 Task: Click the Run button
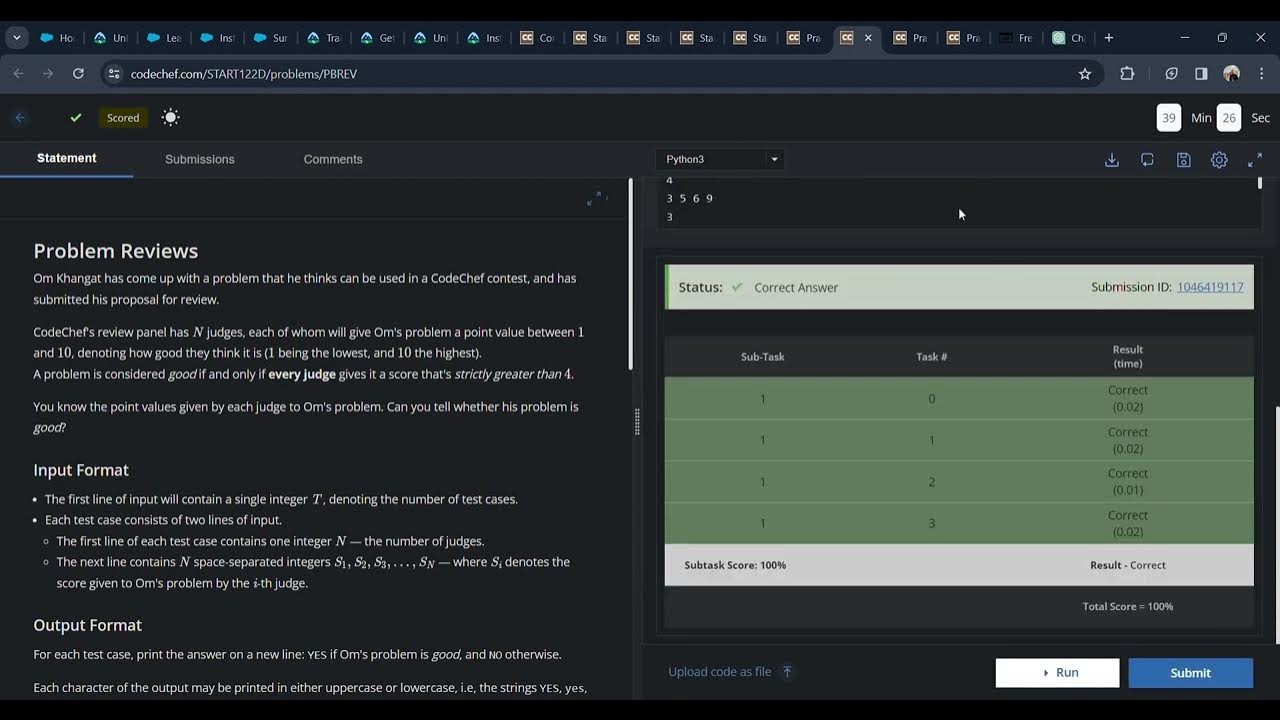pos(1057,673)
